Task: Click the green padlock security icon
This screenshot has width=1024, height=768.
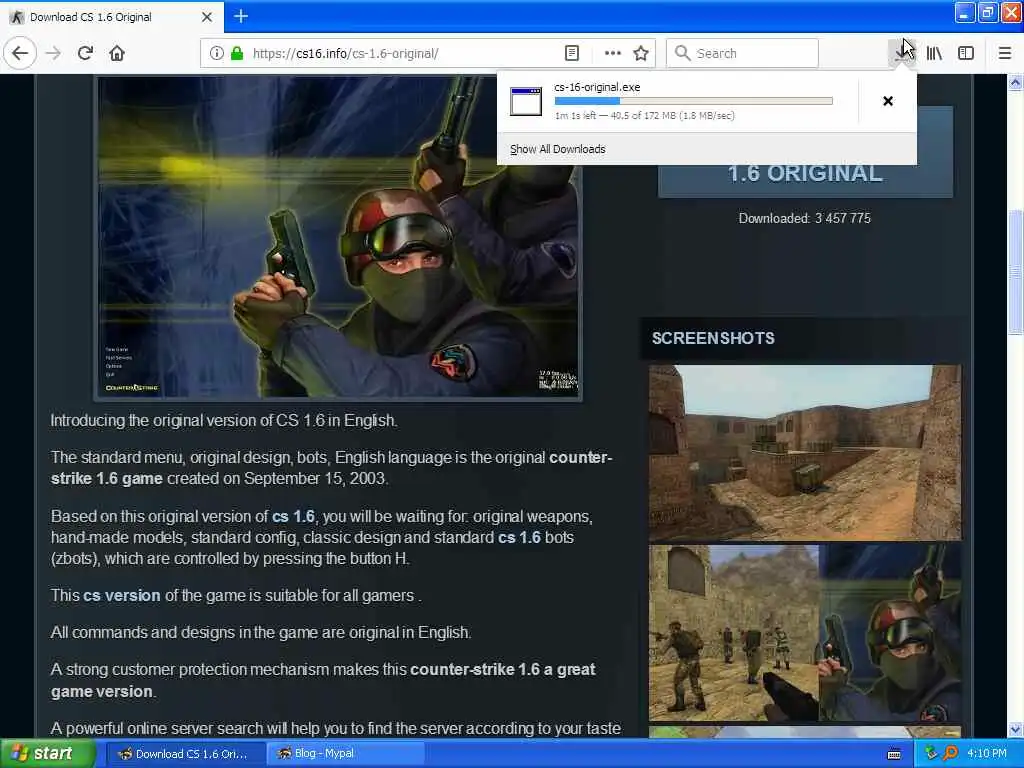Action: tap(237, 53)
